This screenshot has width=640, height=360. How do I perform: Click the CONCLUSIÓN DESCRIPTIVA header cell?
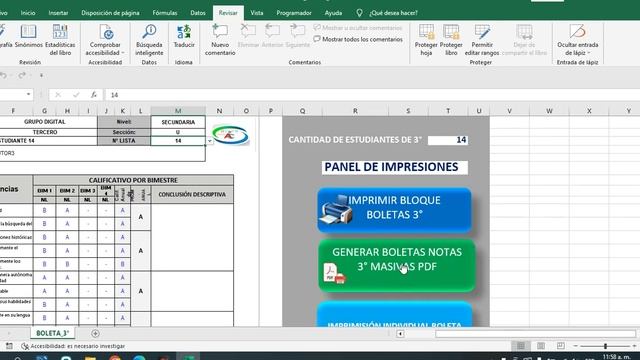pos(192,195)
